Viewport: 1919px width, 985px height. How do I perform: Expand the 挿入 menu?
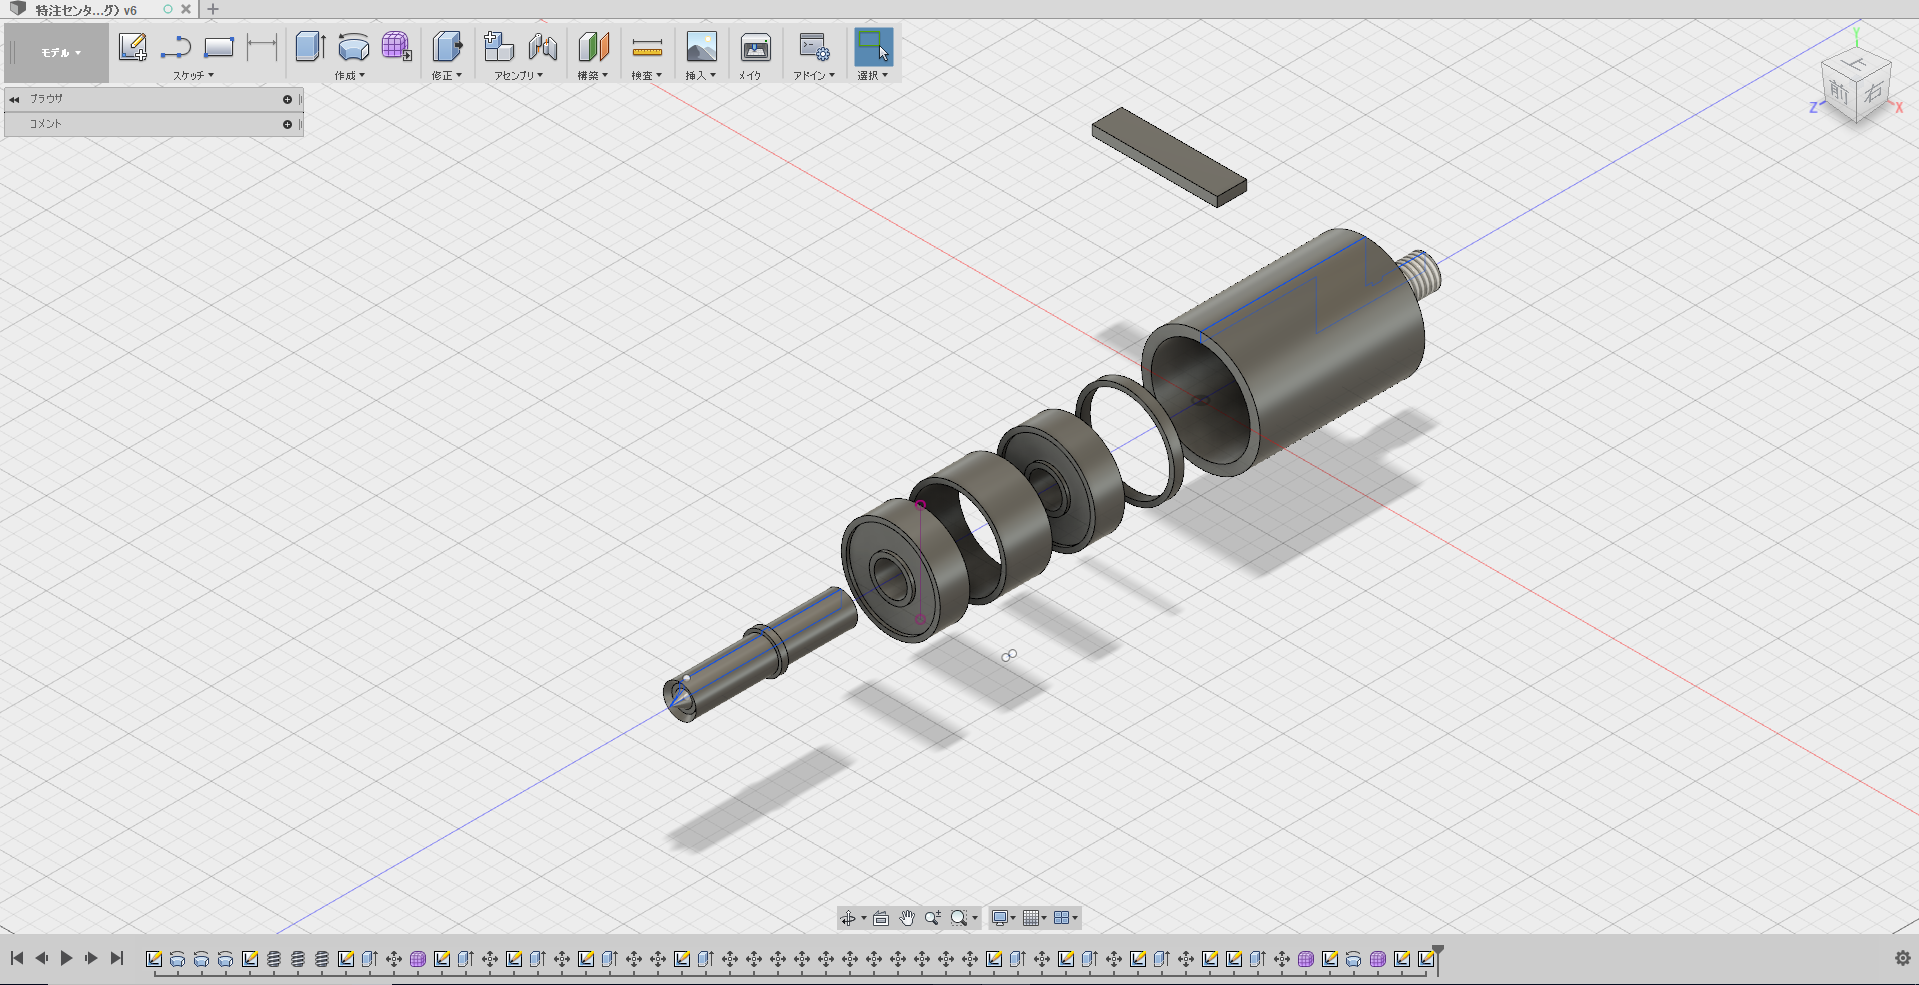[701, 75]
